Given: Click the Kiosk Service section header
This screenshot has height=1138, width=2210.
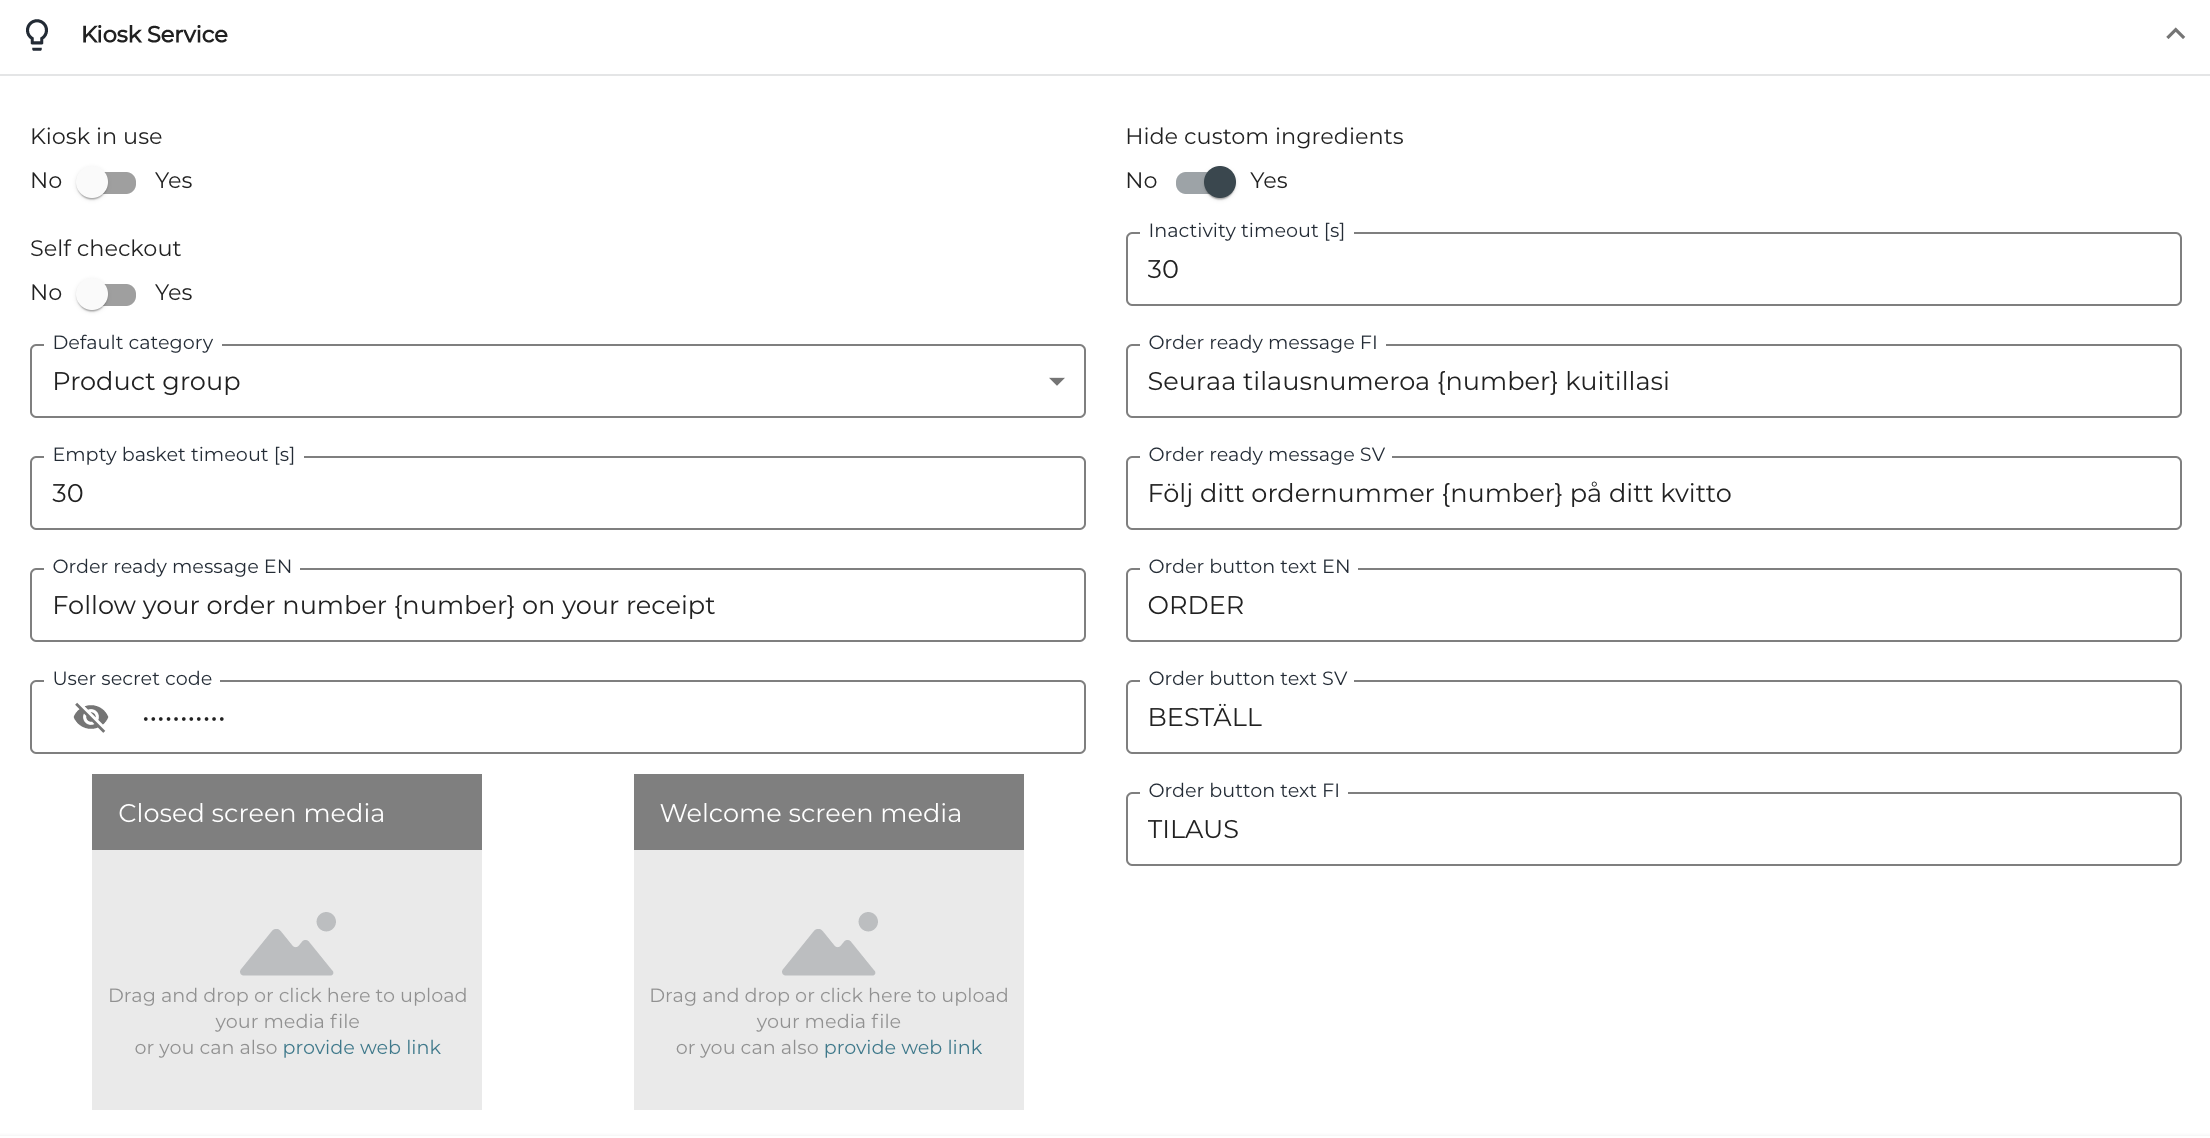Looking at the screenshot, I should tap(155, 35).
